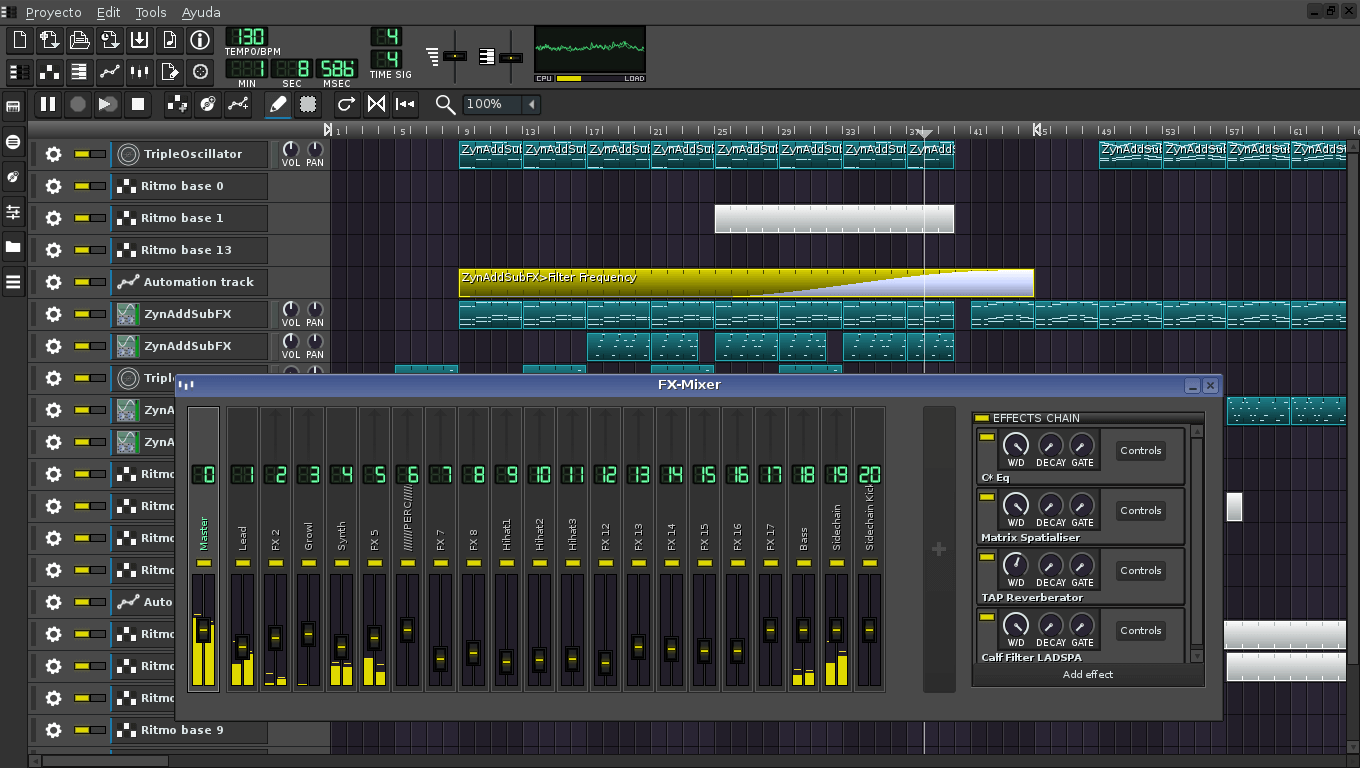The image size is (1360, 768).
Task: Click the new project from template icon
Action: [x=50, y=40]
